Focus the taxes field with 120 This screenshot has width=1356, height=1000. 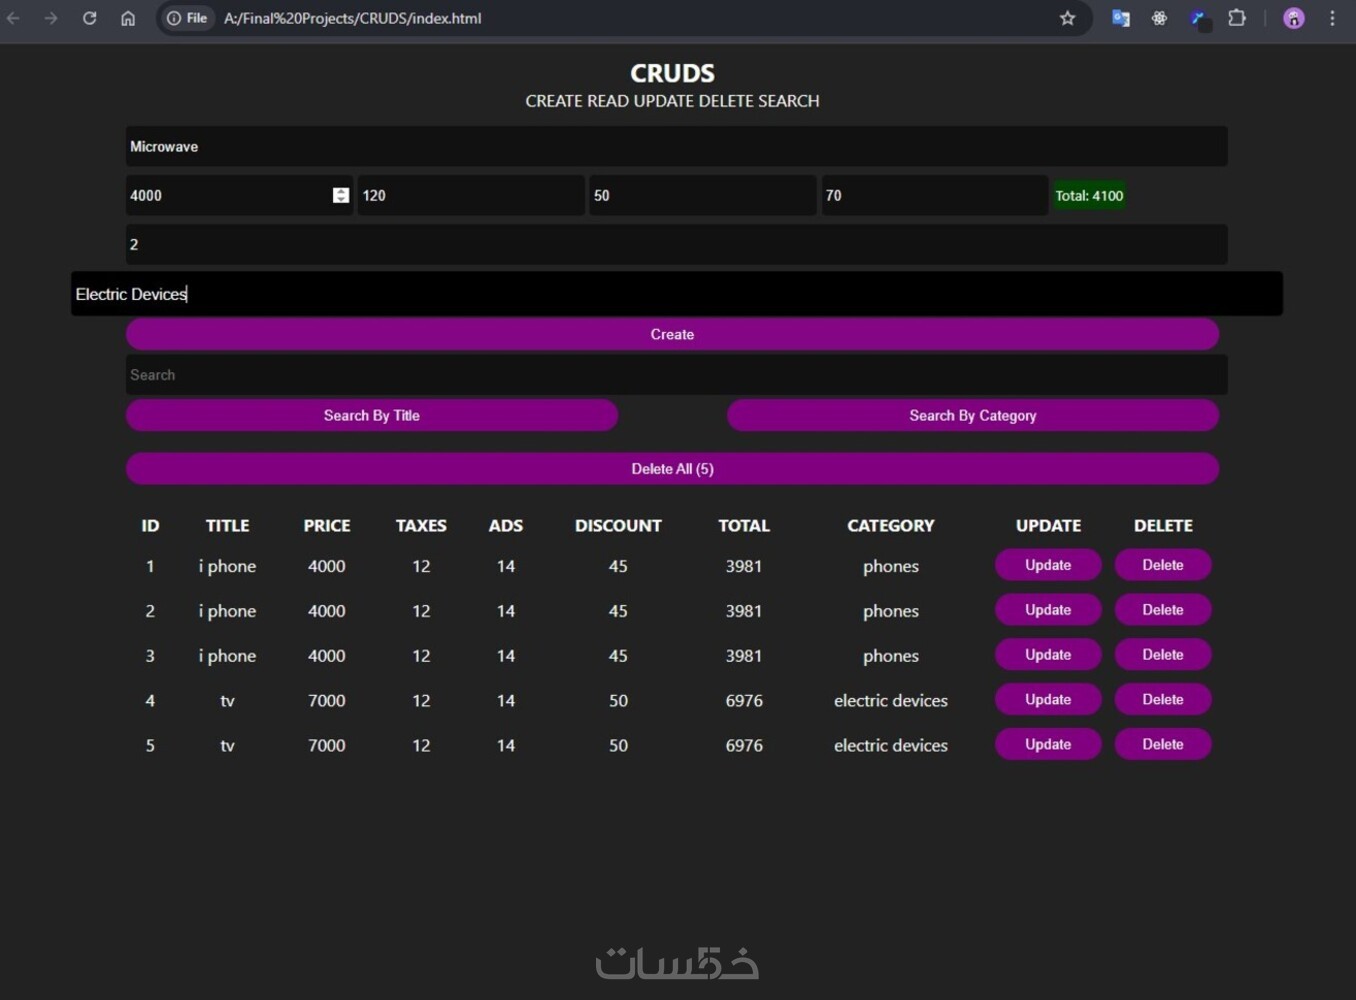coord(471,195)
